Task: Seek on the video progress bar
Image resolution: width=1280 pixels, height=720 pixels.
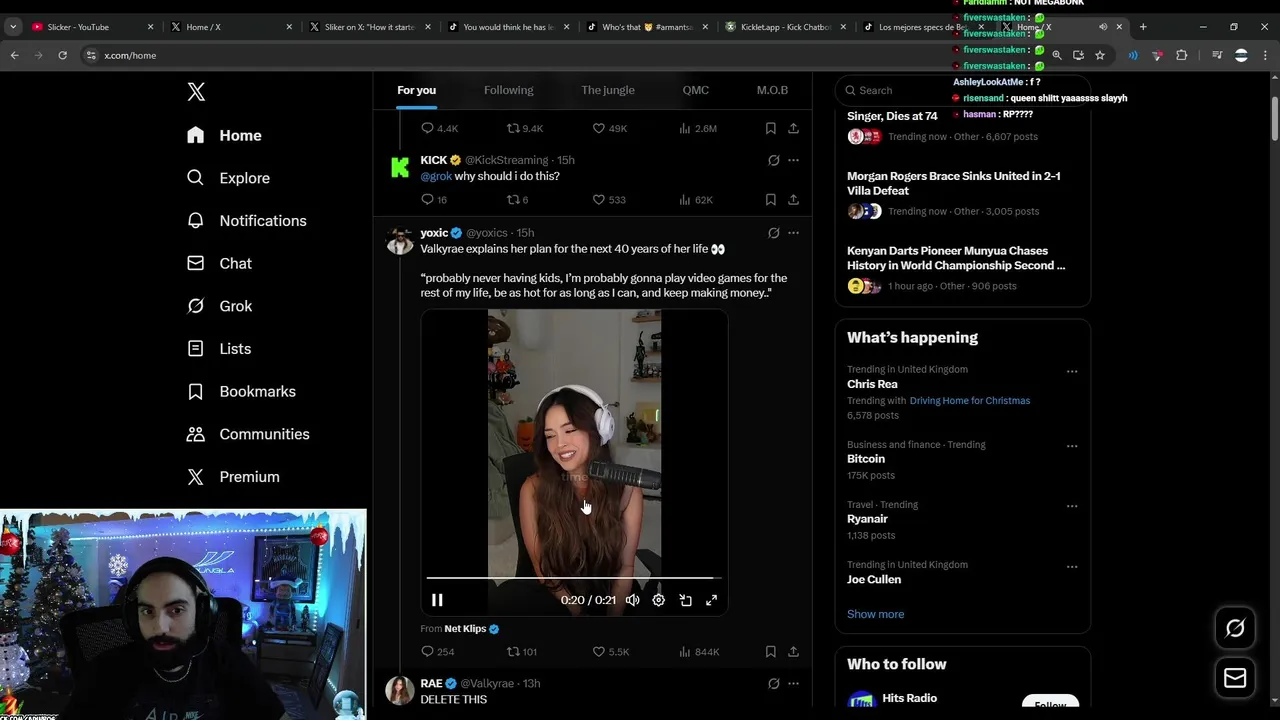Action: [574, 578]
